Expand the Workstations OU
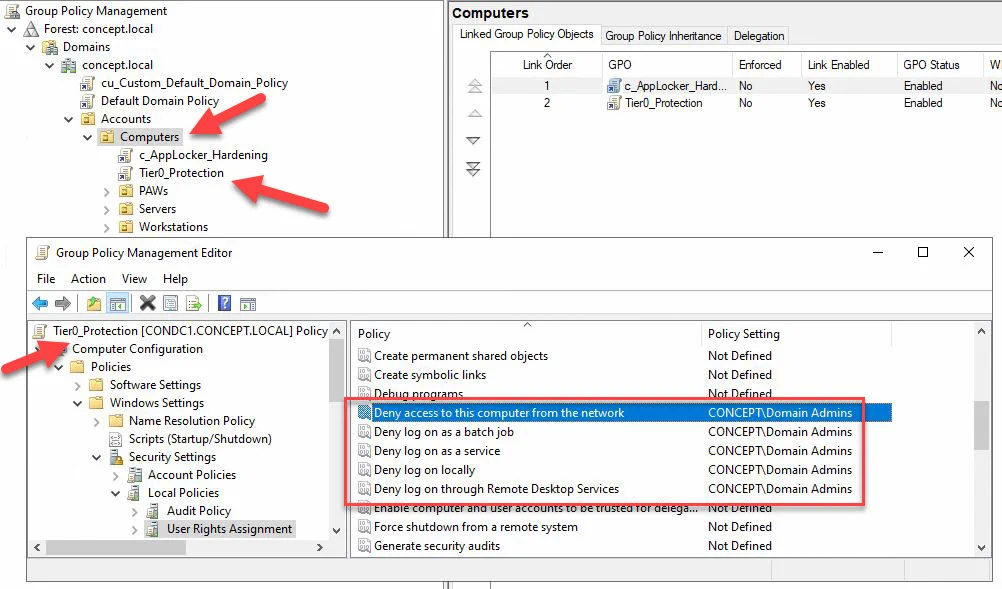This screenshot has width=1002, height=589. pos(107,227)
